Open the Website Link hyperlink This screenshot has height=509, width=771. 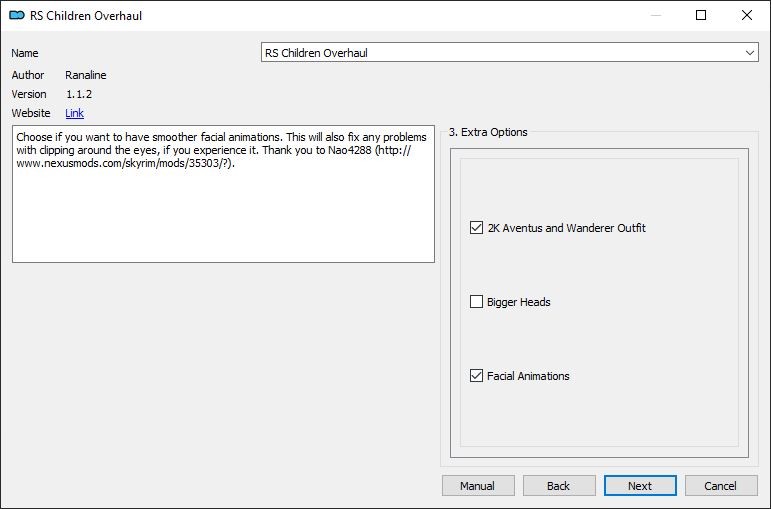(x=74, y=113)
